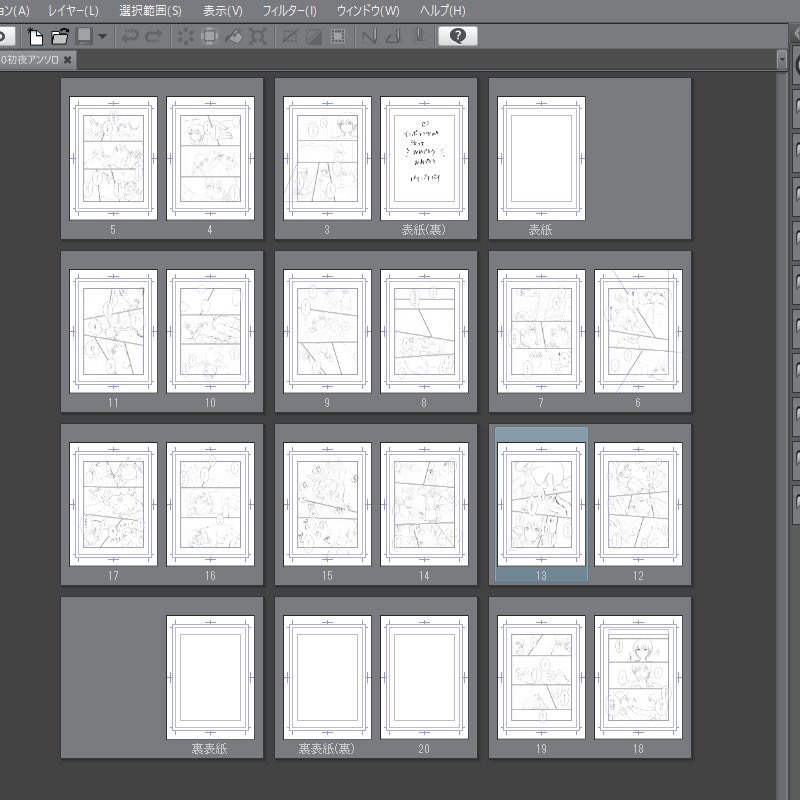Toggle Snap to Ruler icon
Image resolution: width=800 pixels, height=800 pixels.
click(369, 36)
